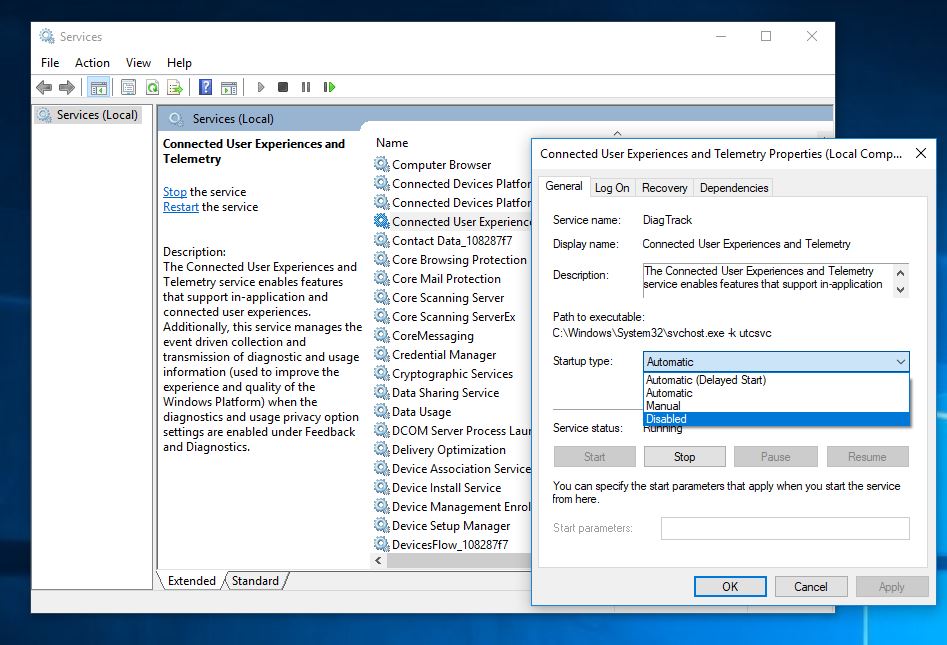Collapse the Startup type combo box arrow
The height and width of the screenshot is (645, 947).
click(x=900, y=362)
